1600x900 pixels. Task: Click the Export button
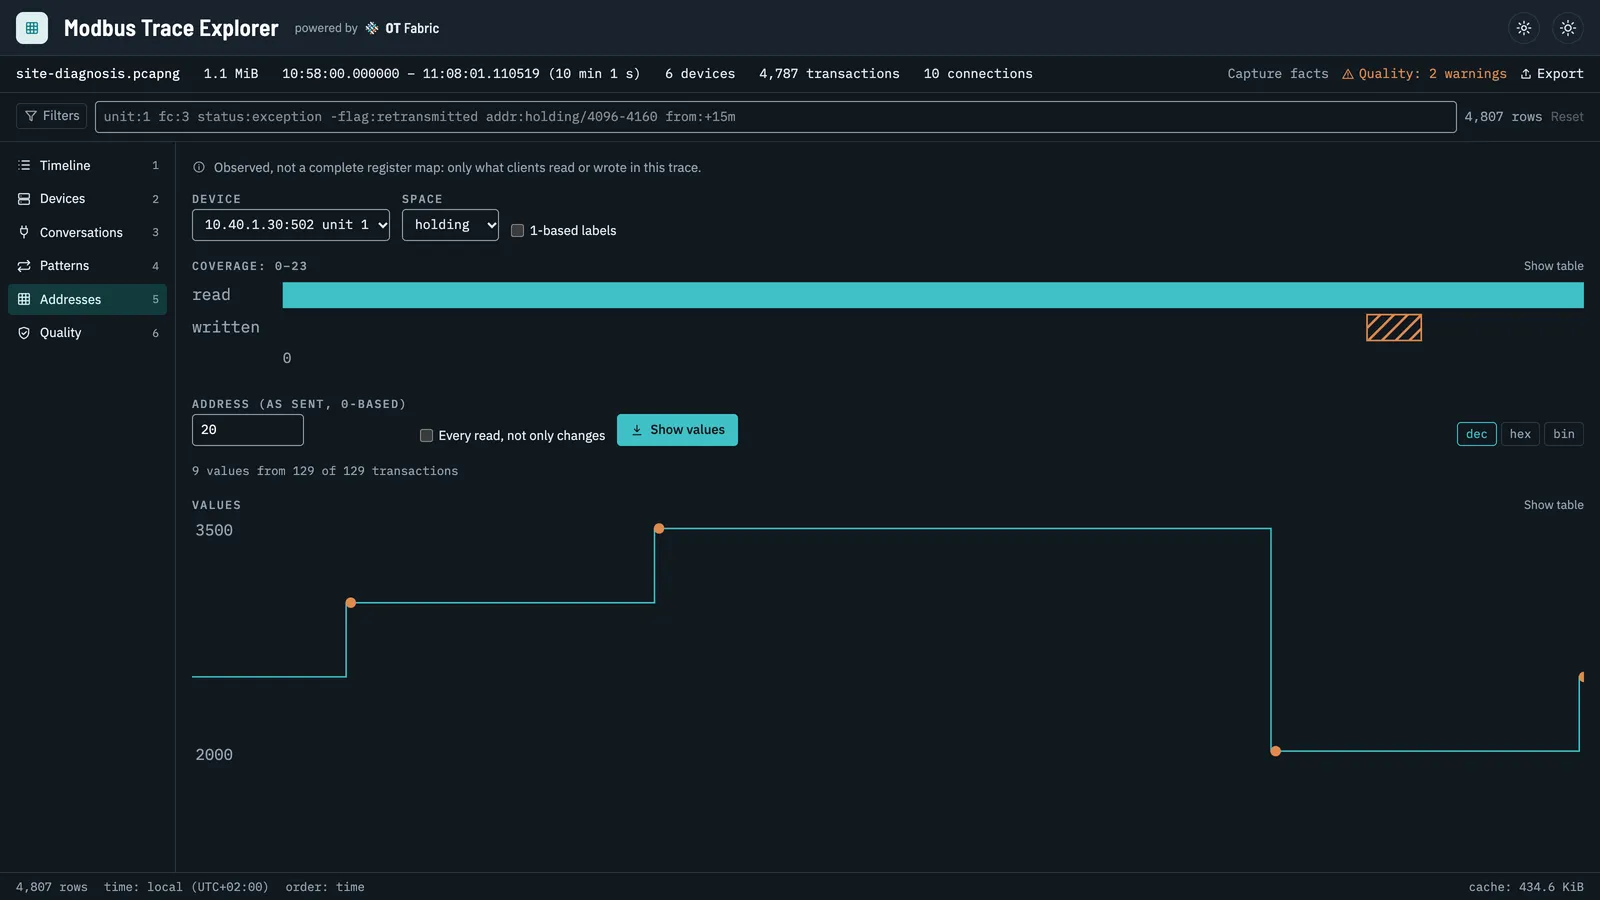1552,74
